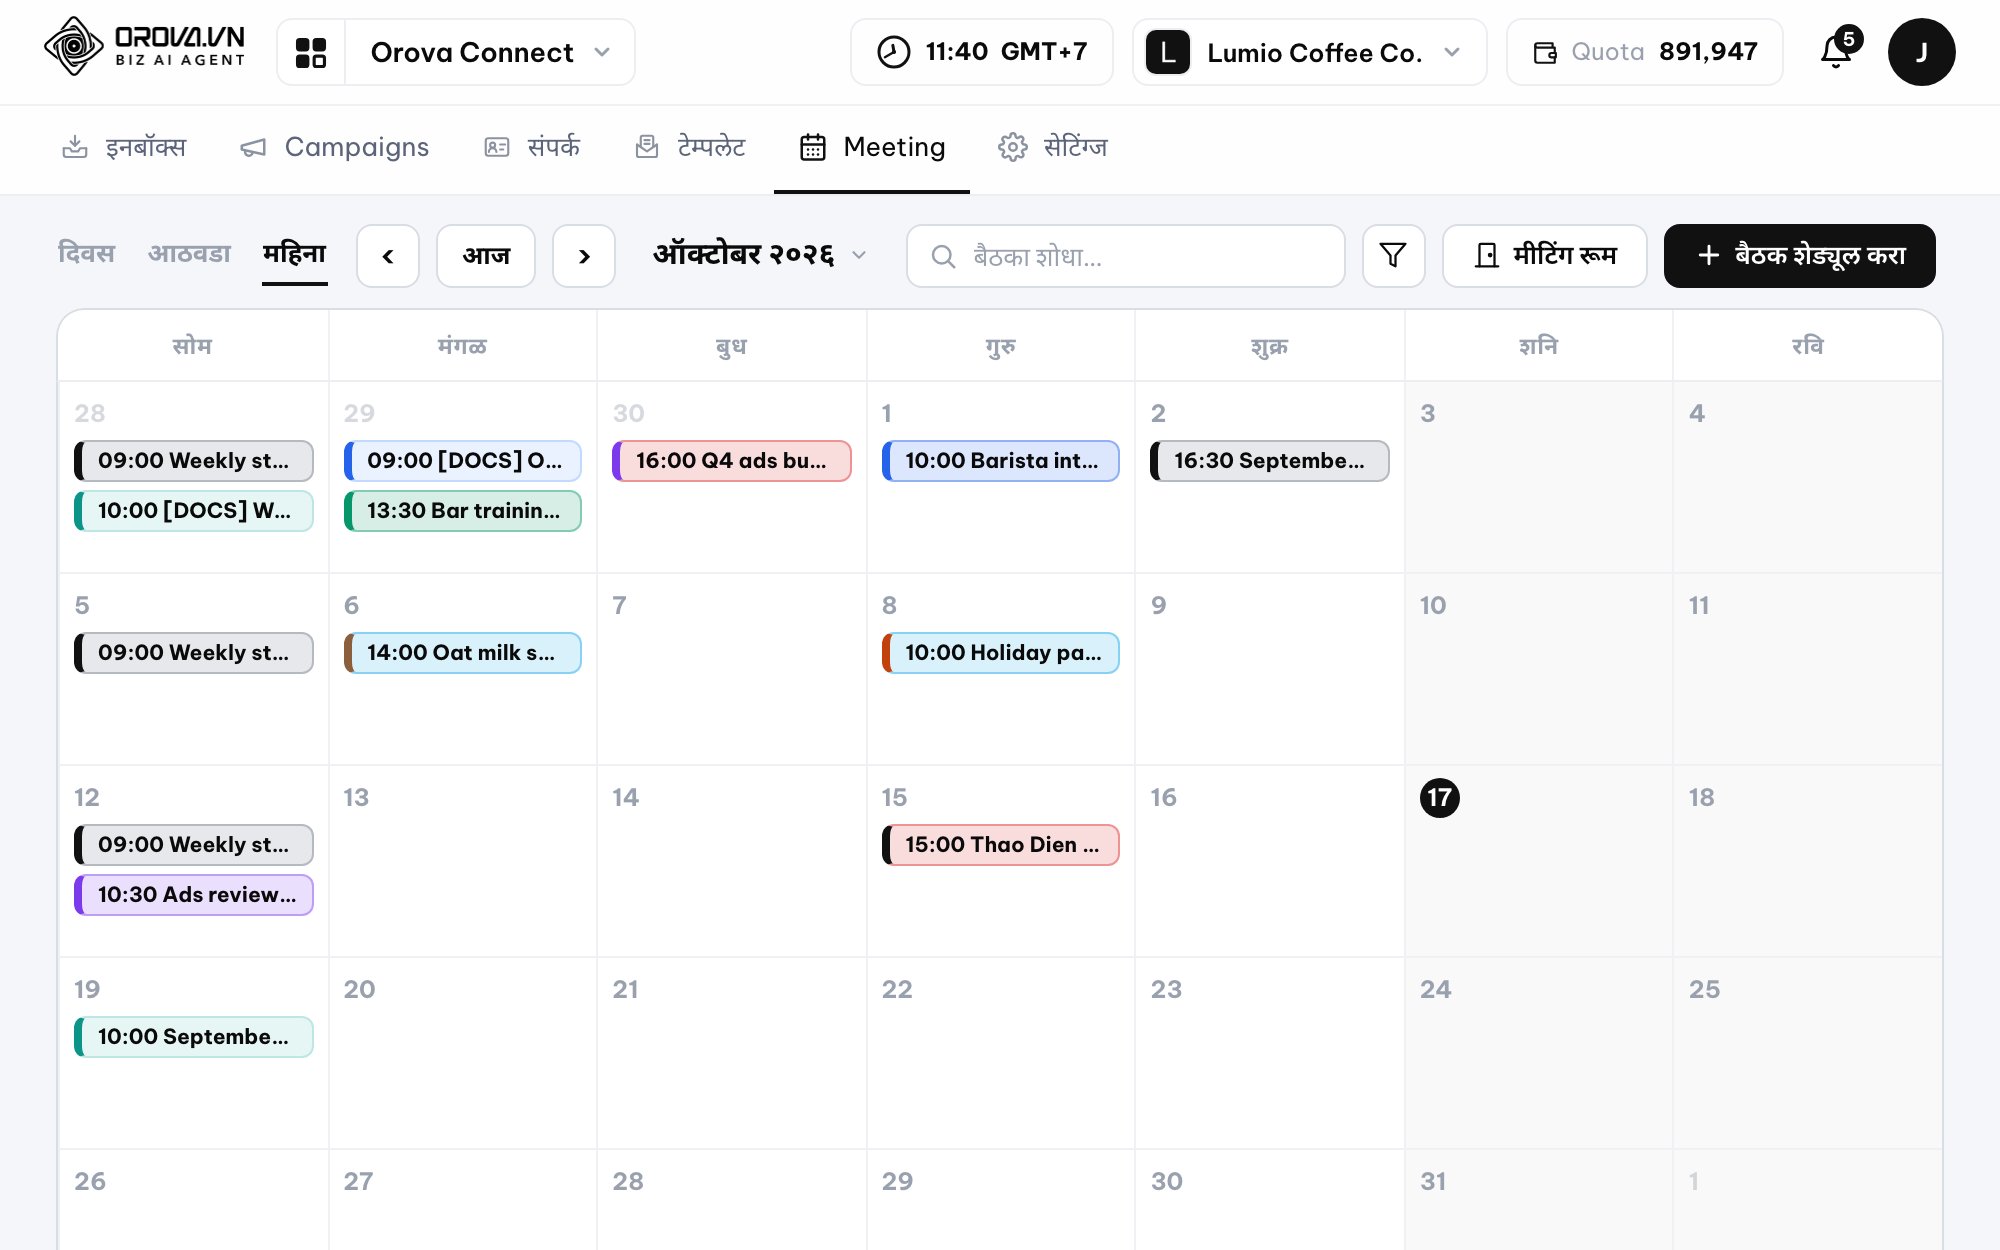The width and height of the screenshot is (2000, 1250).
Task: Open the 15:00 Thao Dien event
Action: pyautogui.click(x=1001, y=845)
